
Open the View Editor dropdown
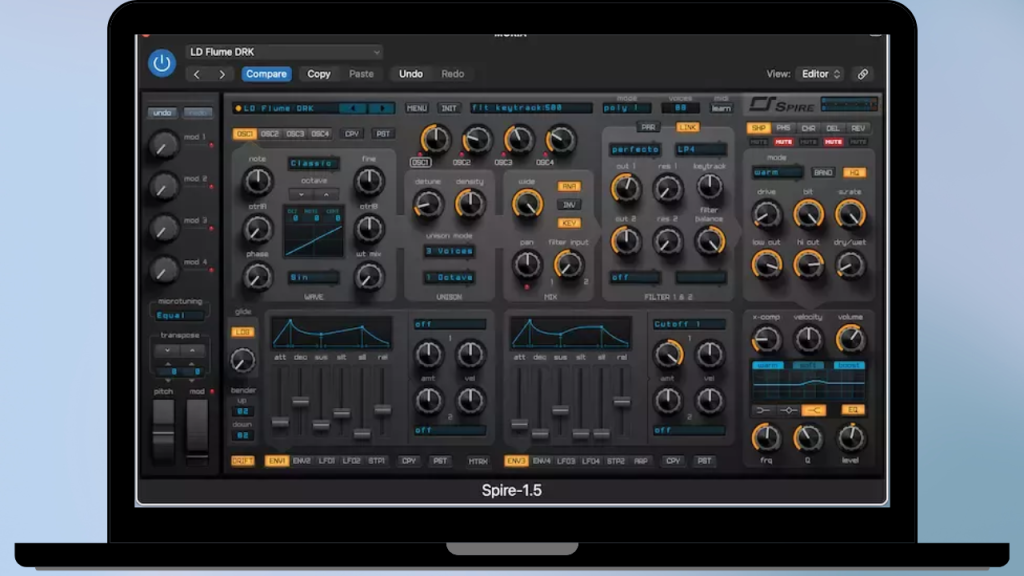(x=821, y=74)
